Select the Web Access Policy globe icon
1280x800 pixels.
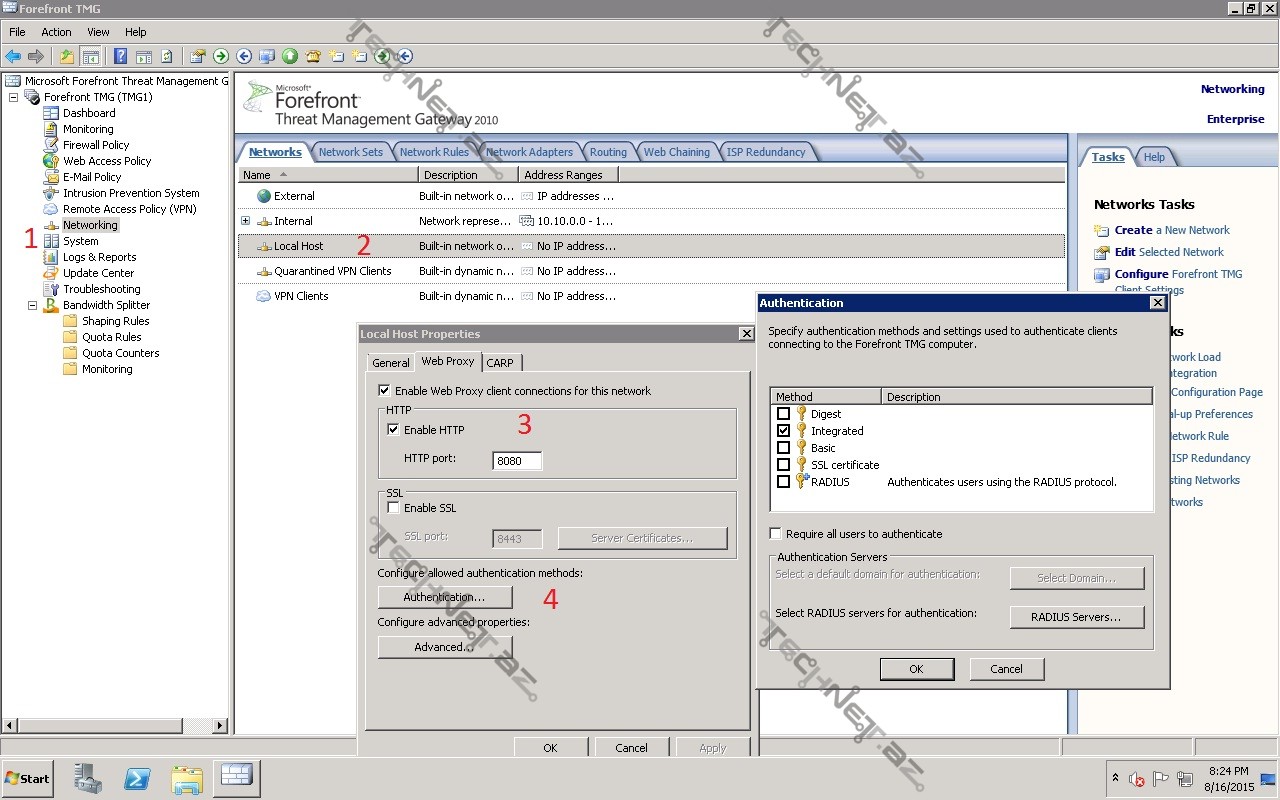pyautogui.click(x=51, y=161)
